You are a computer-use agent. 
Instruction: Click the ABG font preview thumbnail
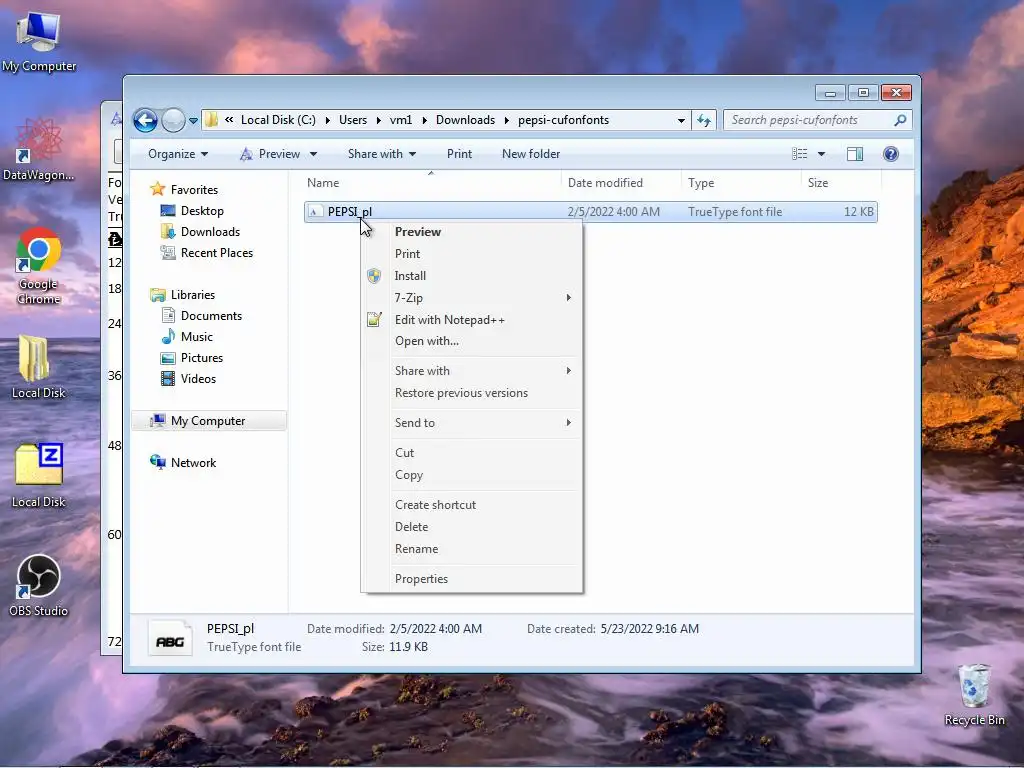(170, 639)
